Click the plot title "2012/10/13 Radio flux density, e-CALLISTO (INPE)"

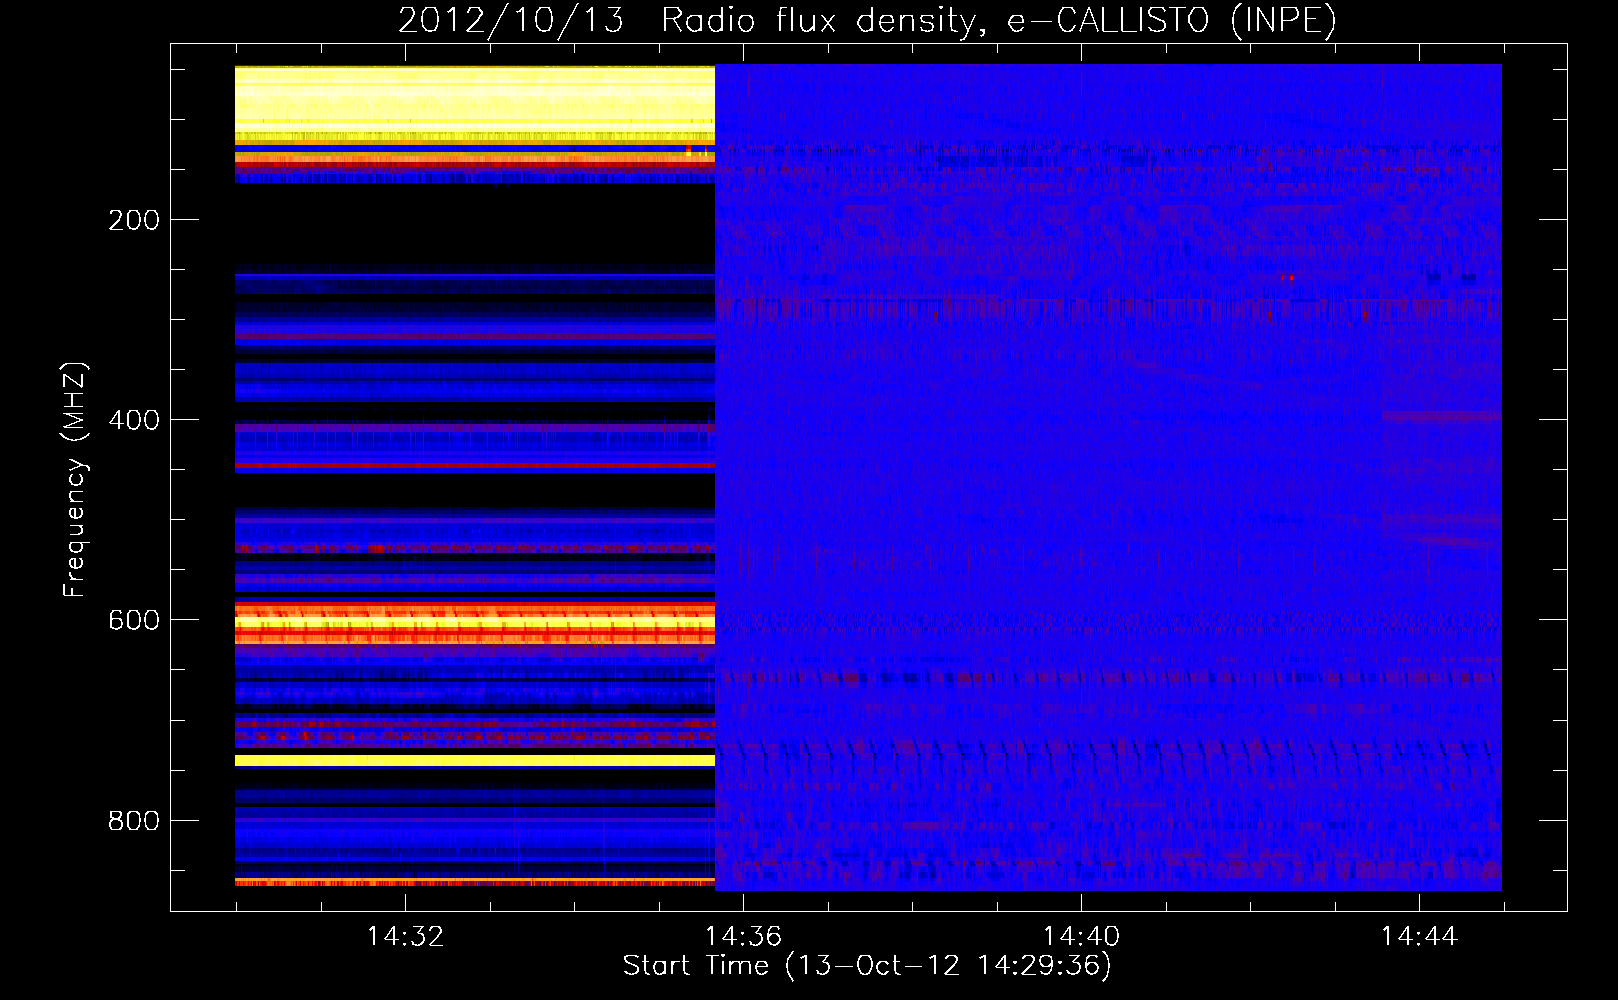click(x=867, y=20)
